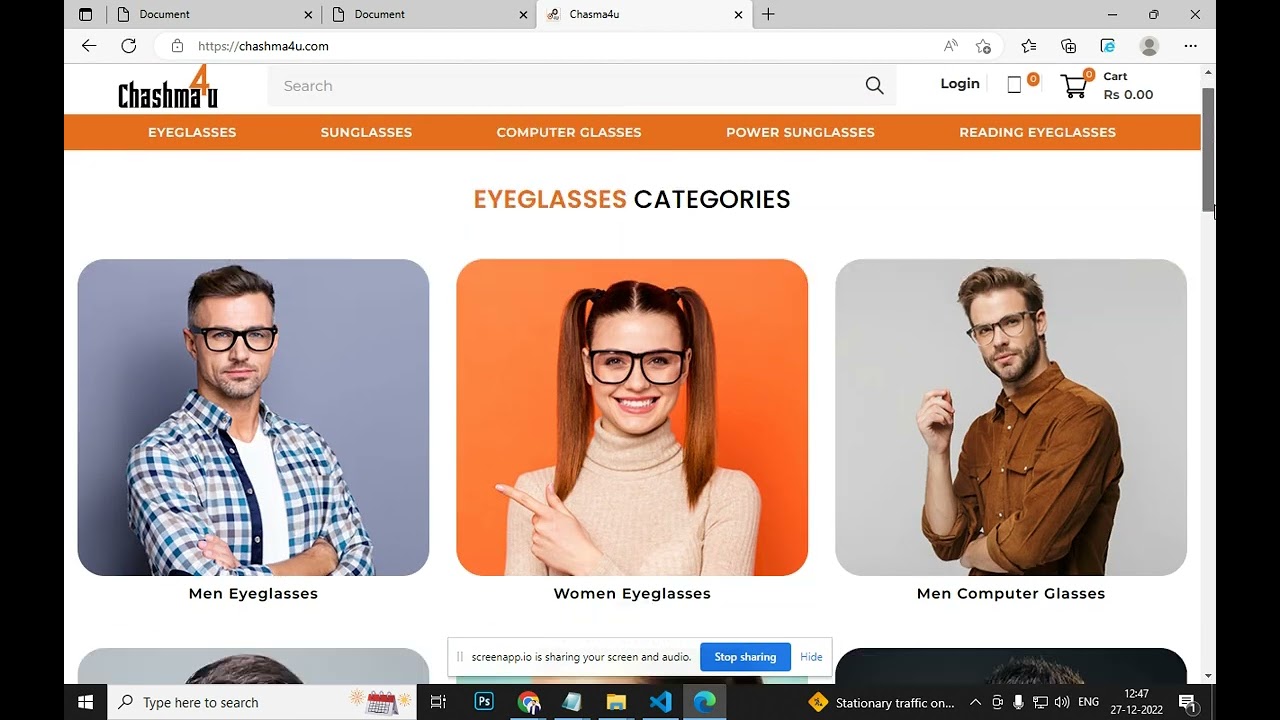
Task: Open Google Chrome from the taskbar
Action: coord(529,702)
